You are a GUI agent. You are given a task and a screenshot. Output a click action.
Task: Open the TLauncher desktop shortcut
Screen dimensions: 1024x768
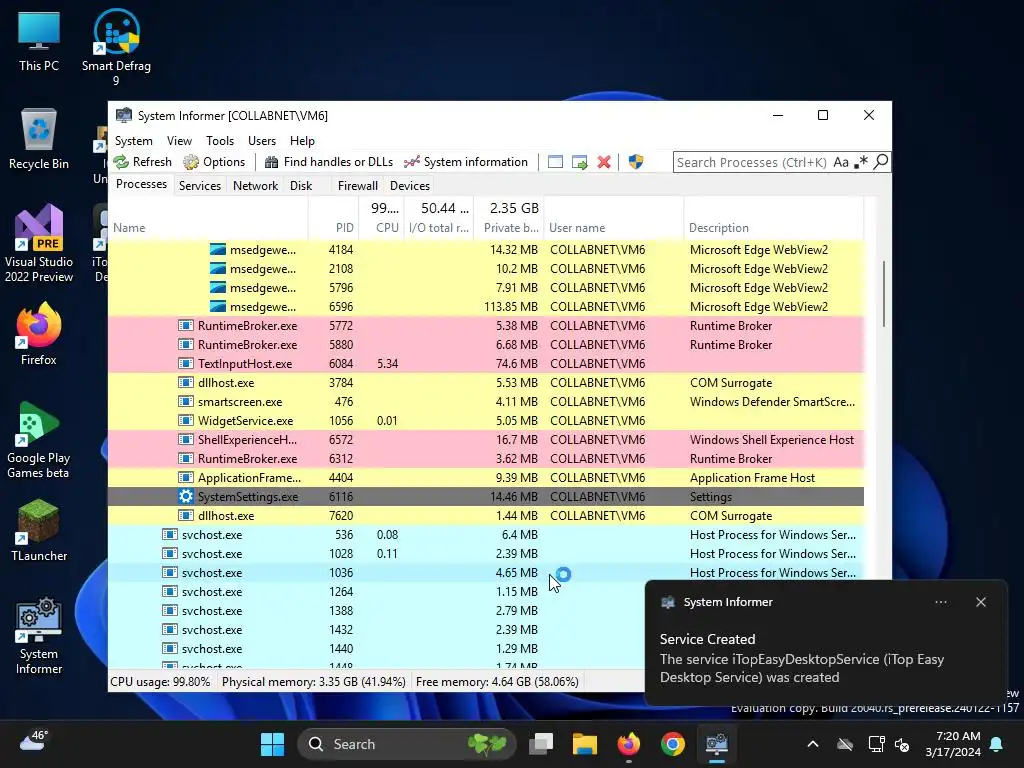39,530
